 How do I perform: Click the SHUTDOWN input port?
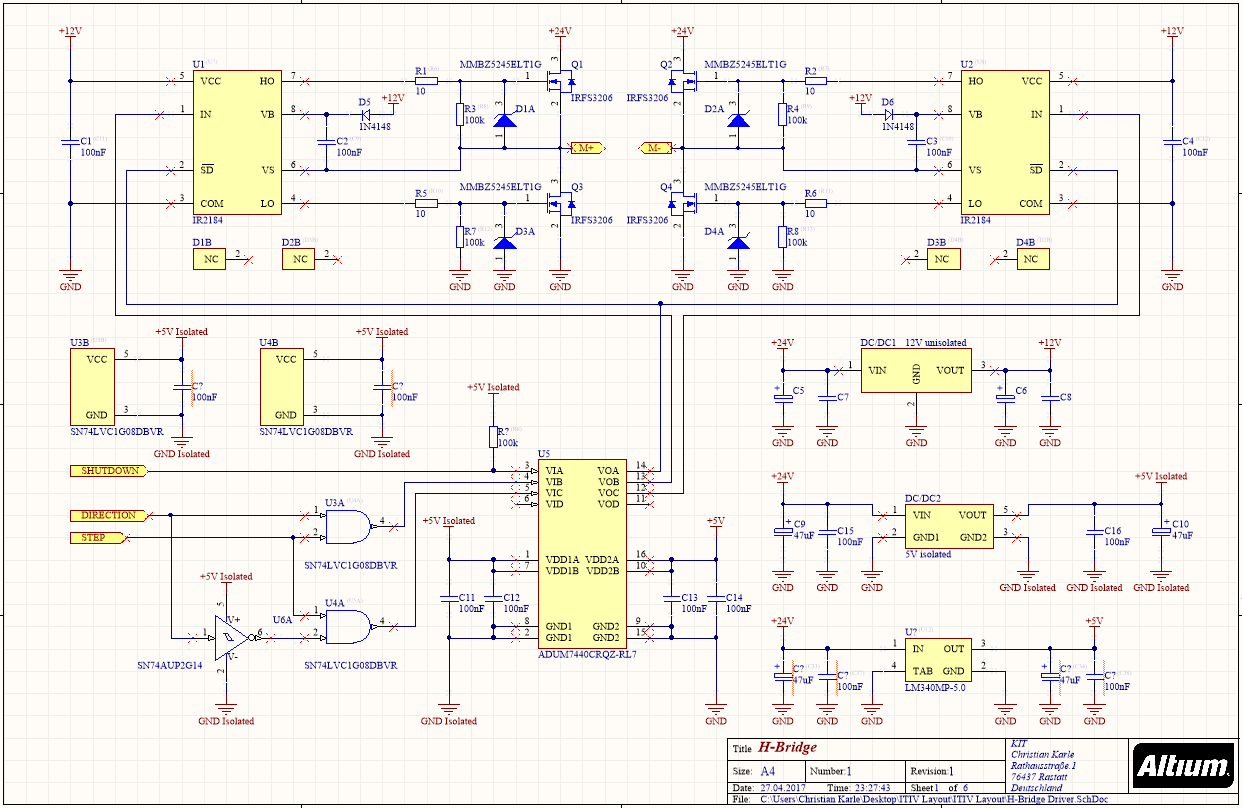coord(109,470)
